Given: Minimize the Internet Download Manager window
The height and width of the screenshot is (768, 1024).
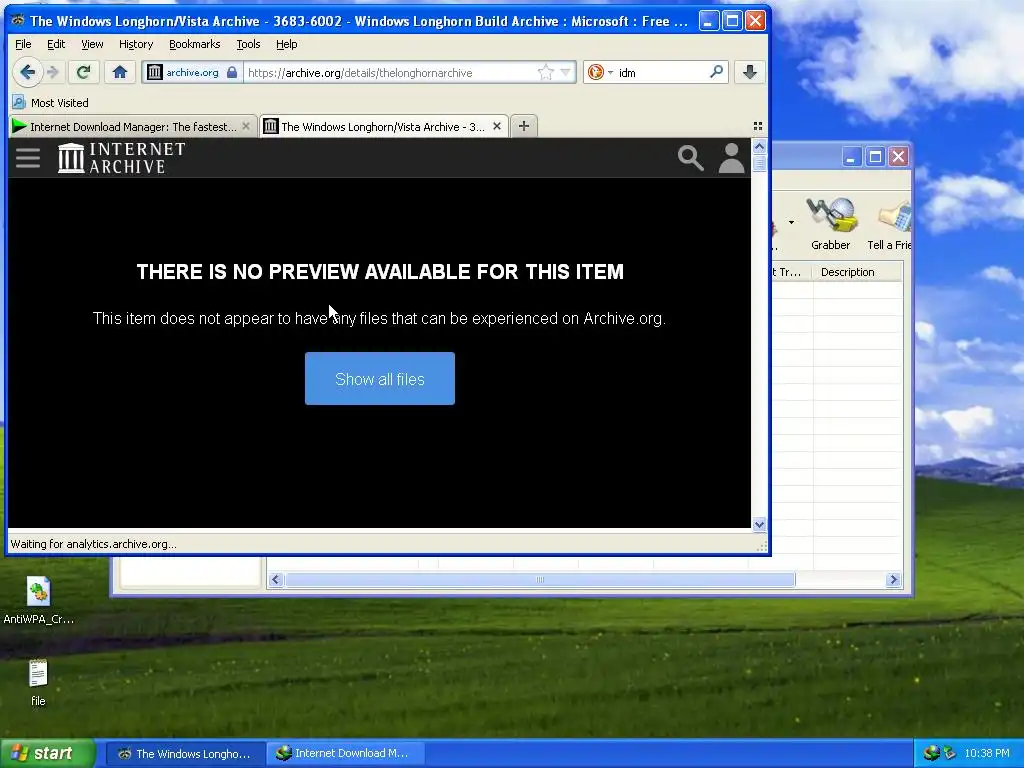Looking at the screenshot, I should (850, 157).
